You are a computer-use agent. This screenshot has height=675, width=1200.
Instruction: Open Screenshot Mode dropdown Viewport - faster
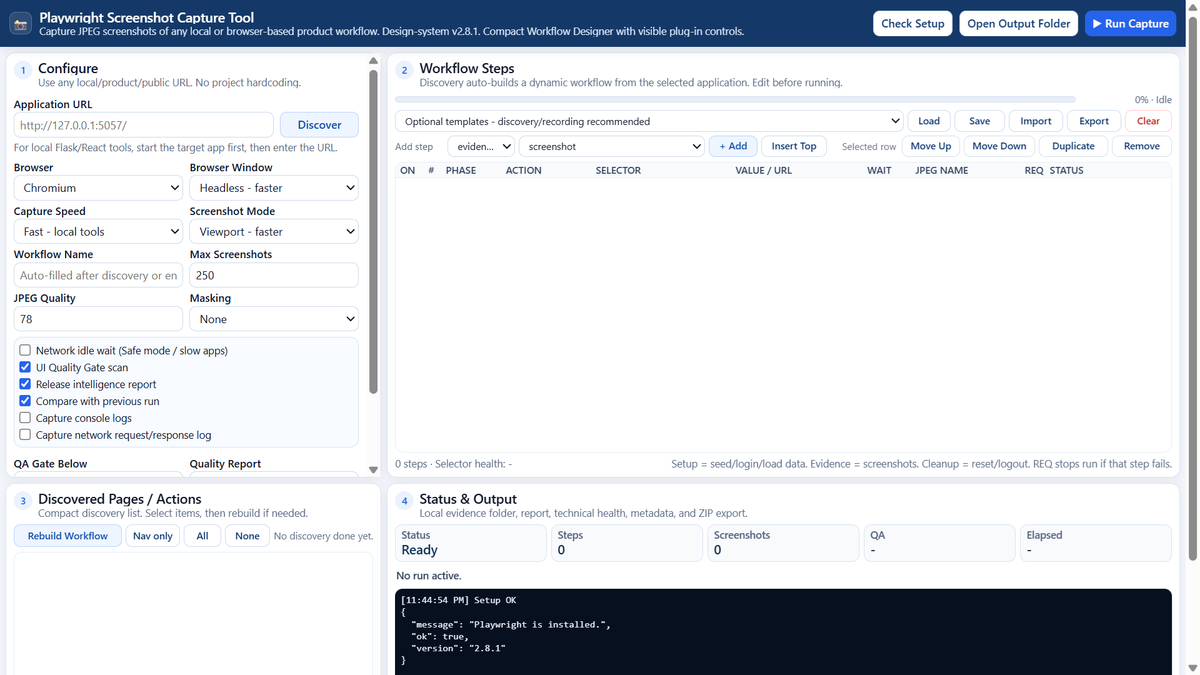point(274,232)
